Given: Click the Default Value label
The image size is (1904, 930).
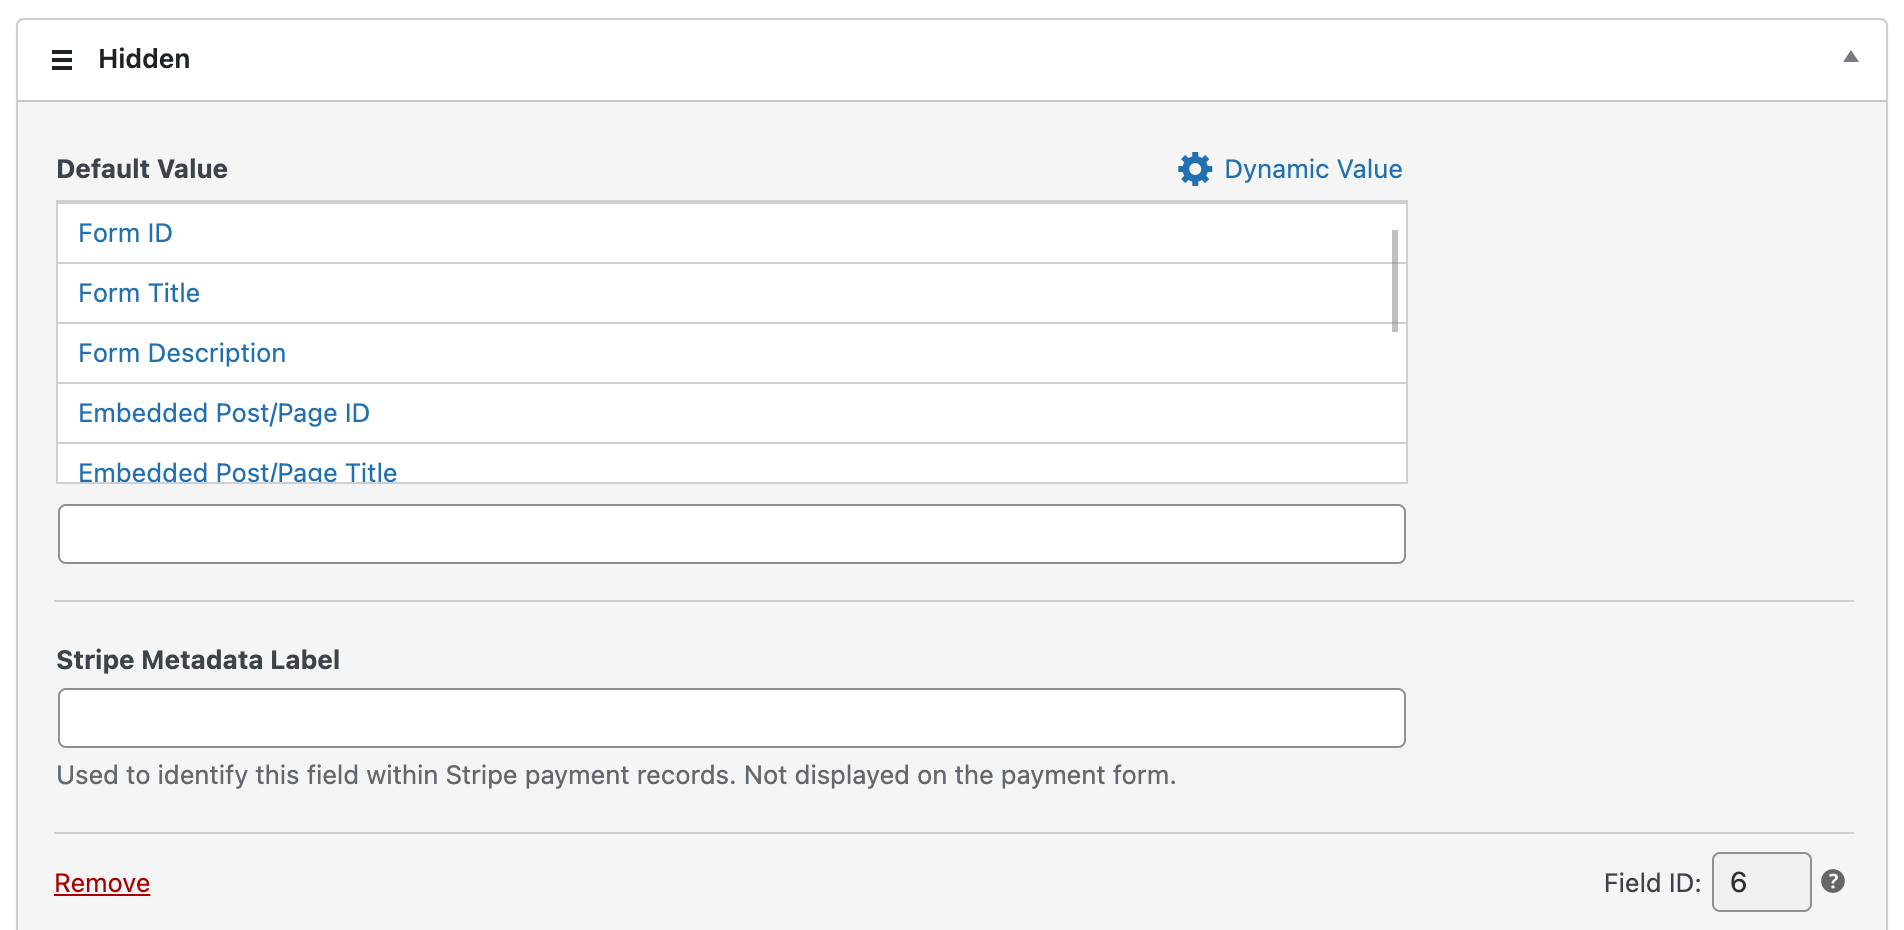Looking at the screenshot, I should 142,169.
